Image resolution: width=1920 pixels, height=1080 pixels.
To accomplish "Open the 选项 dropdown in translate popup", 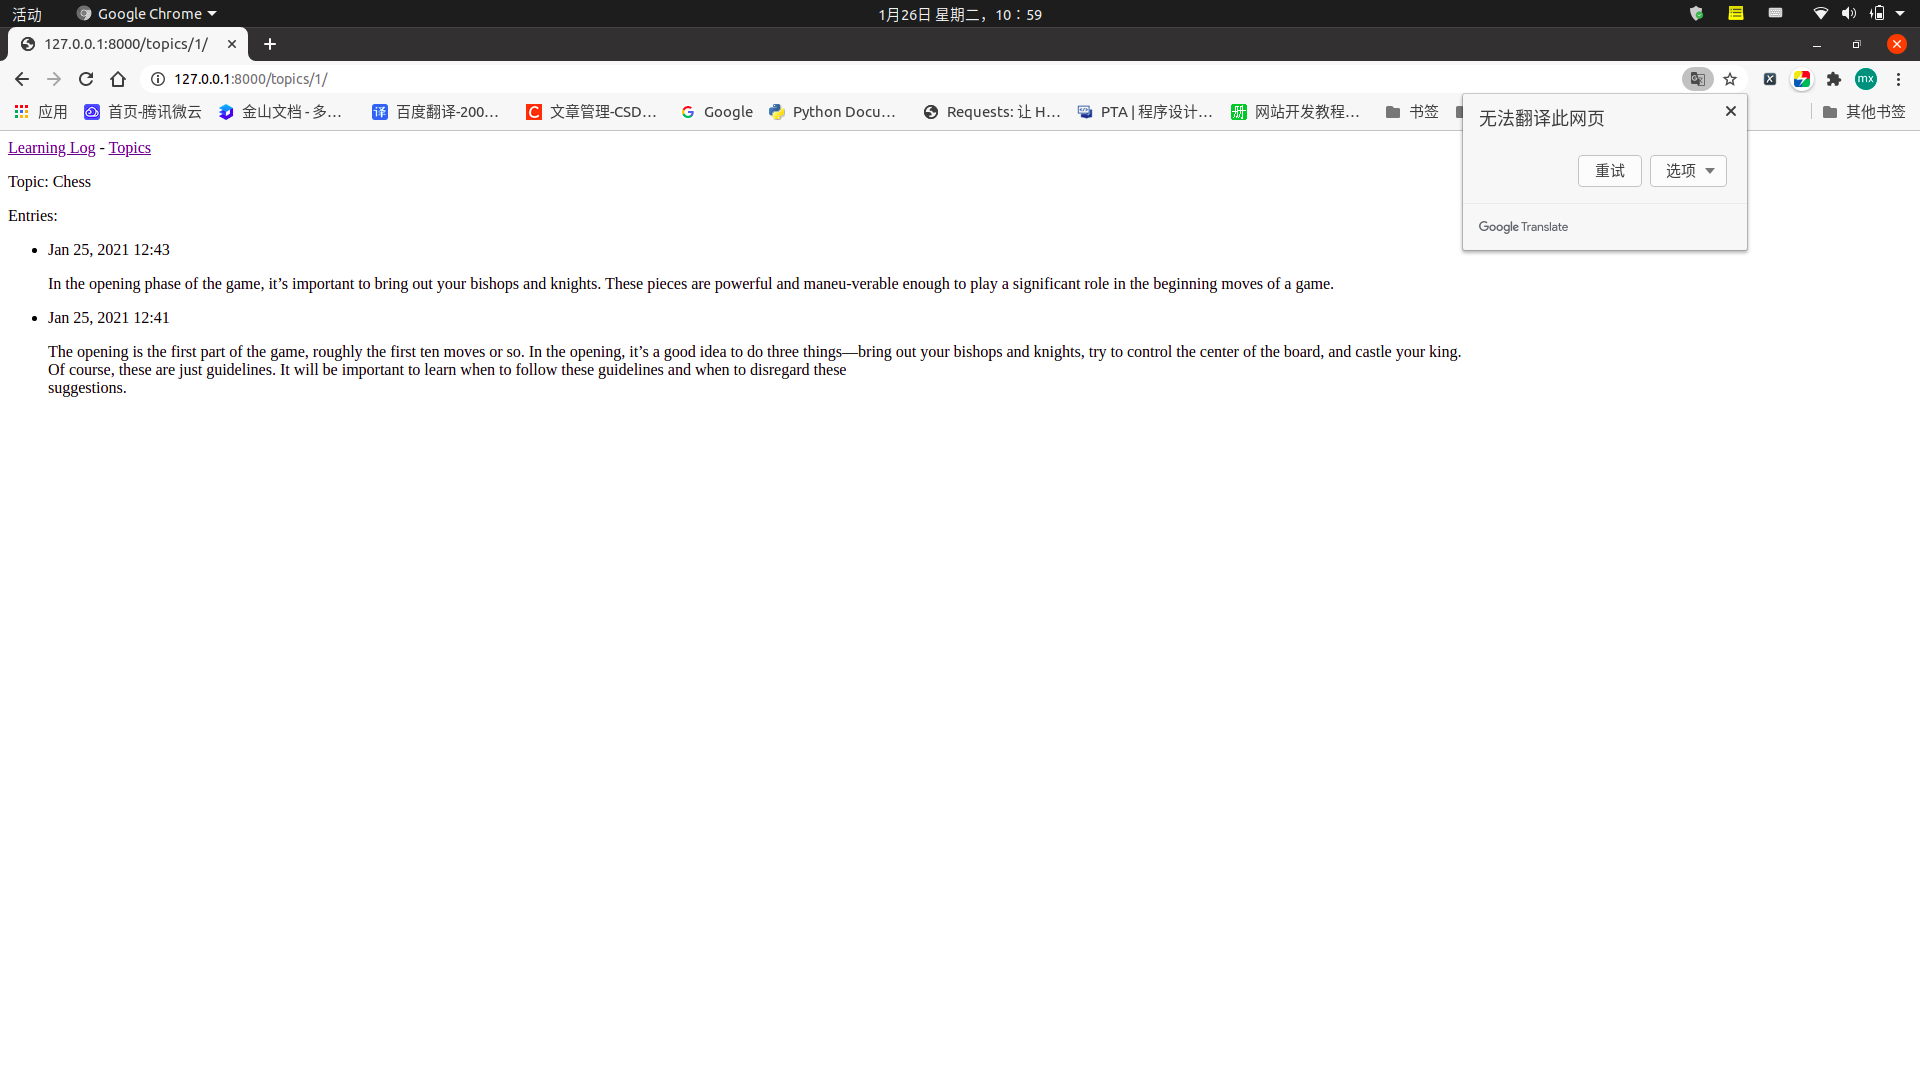I will pos(1687,171).
